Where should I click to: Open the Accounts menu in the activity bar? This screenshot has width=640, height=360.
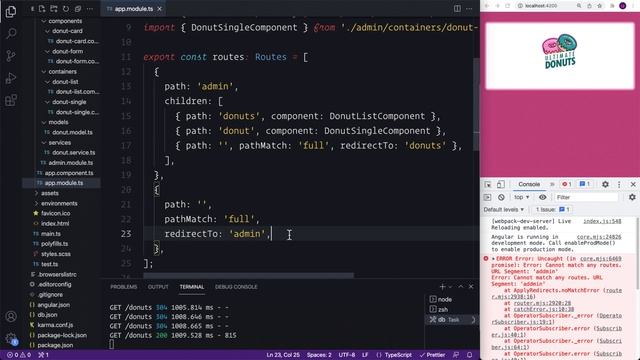[x=11, y=316]
